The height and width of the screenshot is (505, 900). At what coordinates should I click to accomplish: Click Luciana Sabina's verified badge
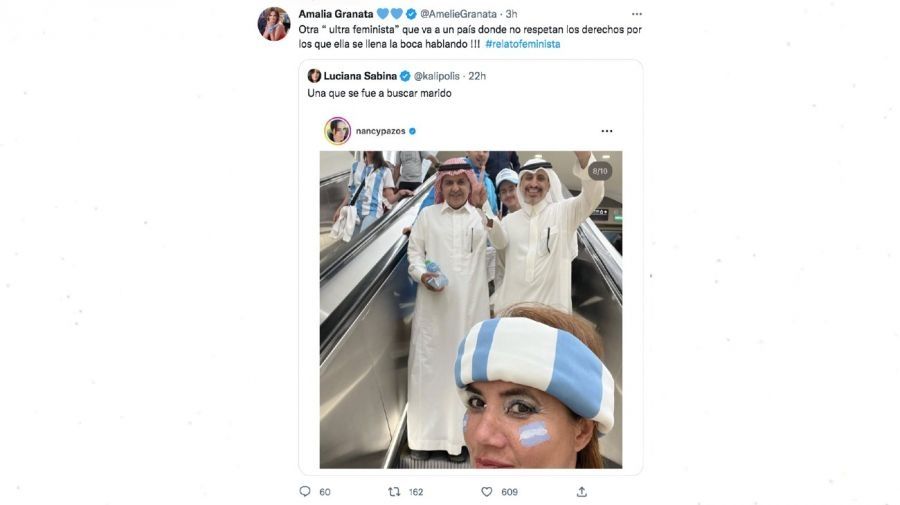[405, 76]
